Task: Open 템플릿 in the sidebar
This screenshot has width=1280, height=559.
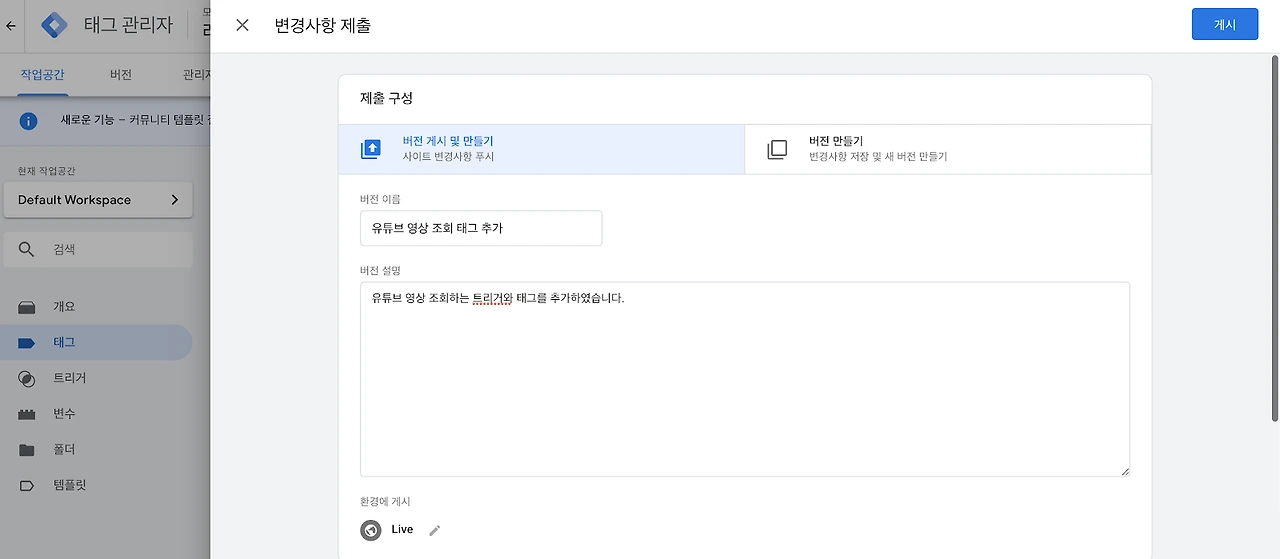Action: pyautogui.click(x=69, y=485)
